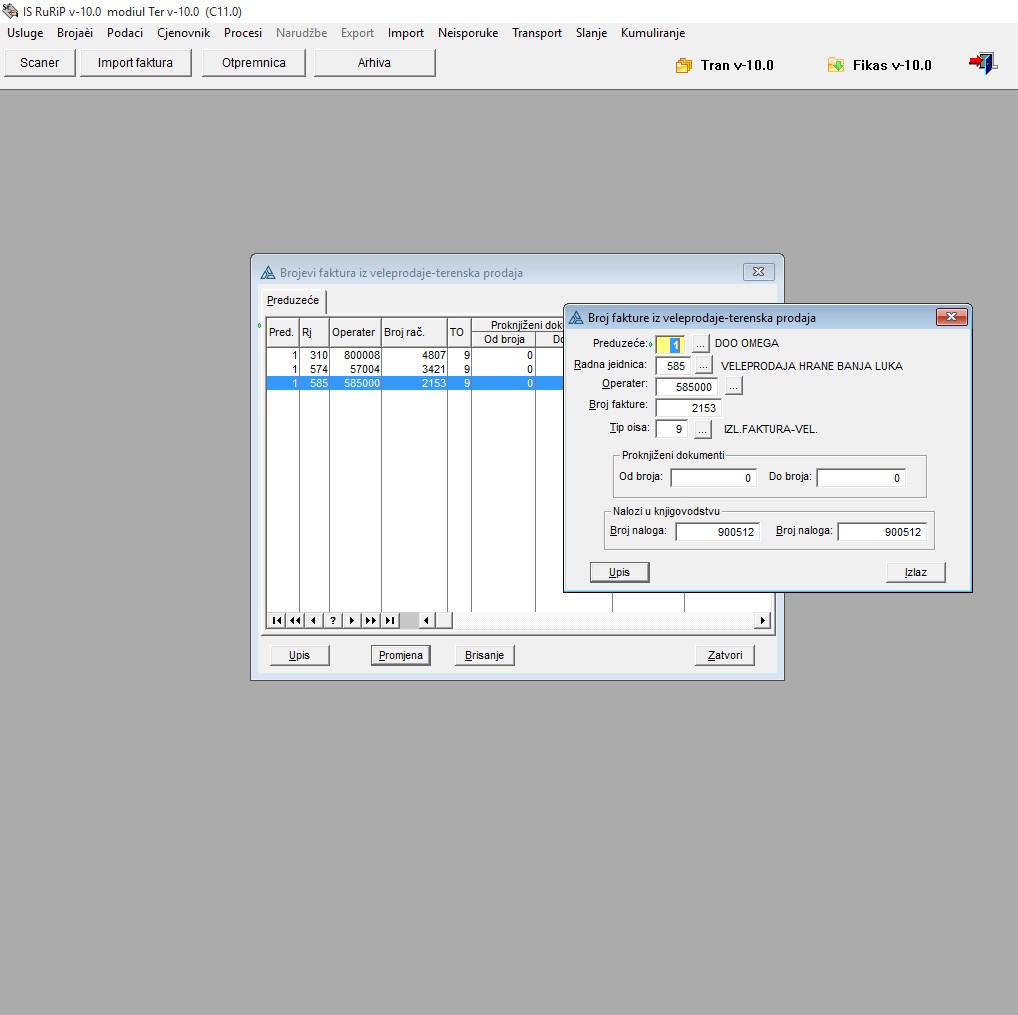Click the exit door icon in toolbar
This screenshot has height=1015, width=1018.
(982, 64)
